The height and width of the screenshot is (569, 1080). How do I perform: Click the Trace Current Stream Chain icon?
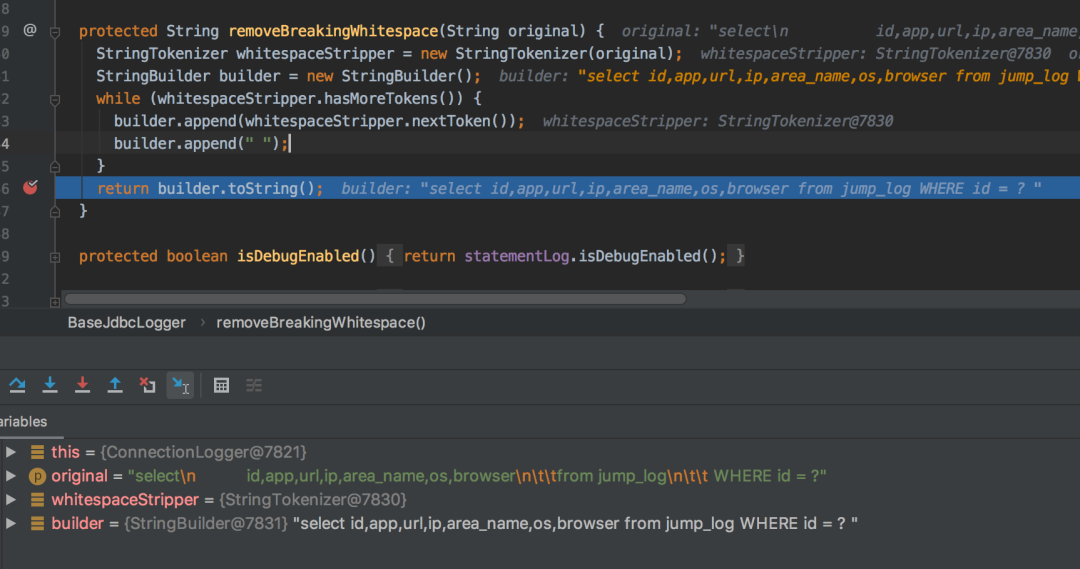(x=254, y=386)
